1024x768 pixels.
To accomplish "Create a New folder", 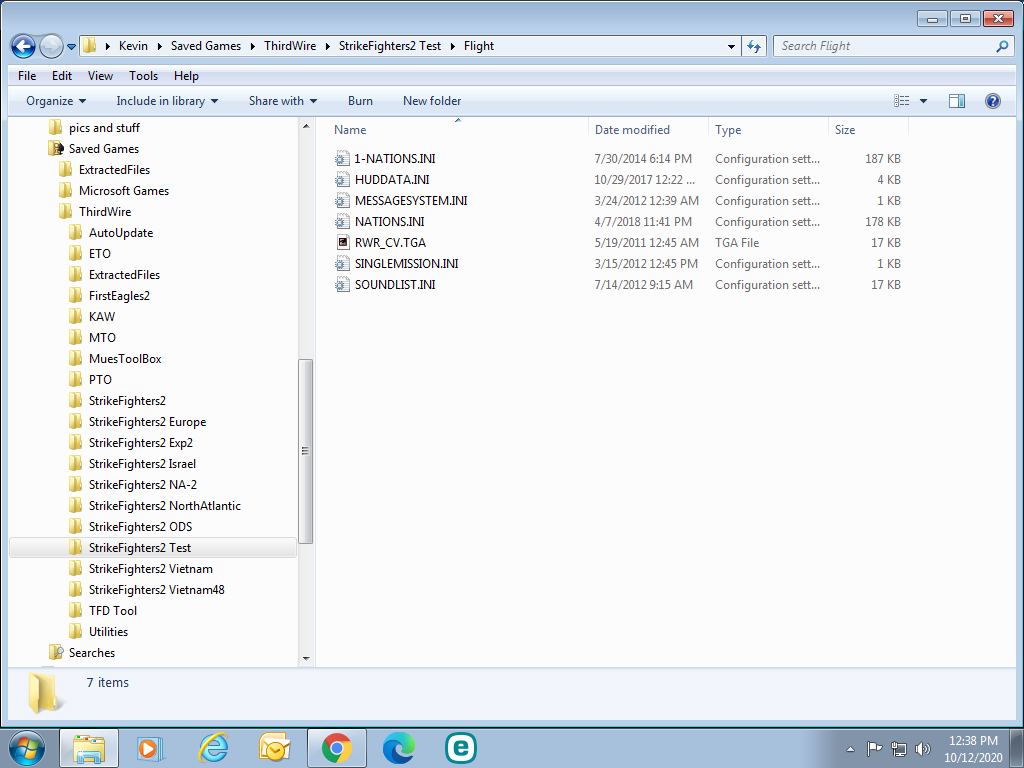I will 432,101.
